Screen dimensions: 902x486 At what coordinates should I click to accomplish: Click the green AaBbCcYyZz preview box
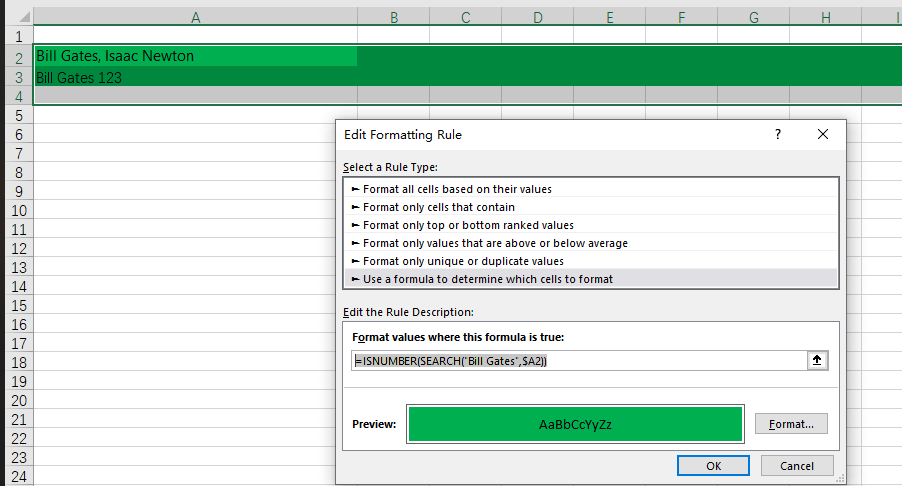click(575, 424)
